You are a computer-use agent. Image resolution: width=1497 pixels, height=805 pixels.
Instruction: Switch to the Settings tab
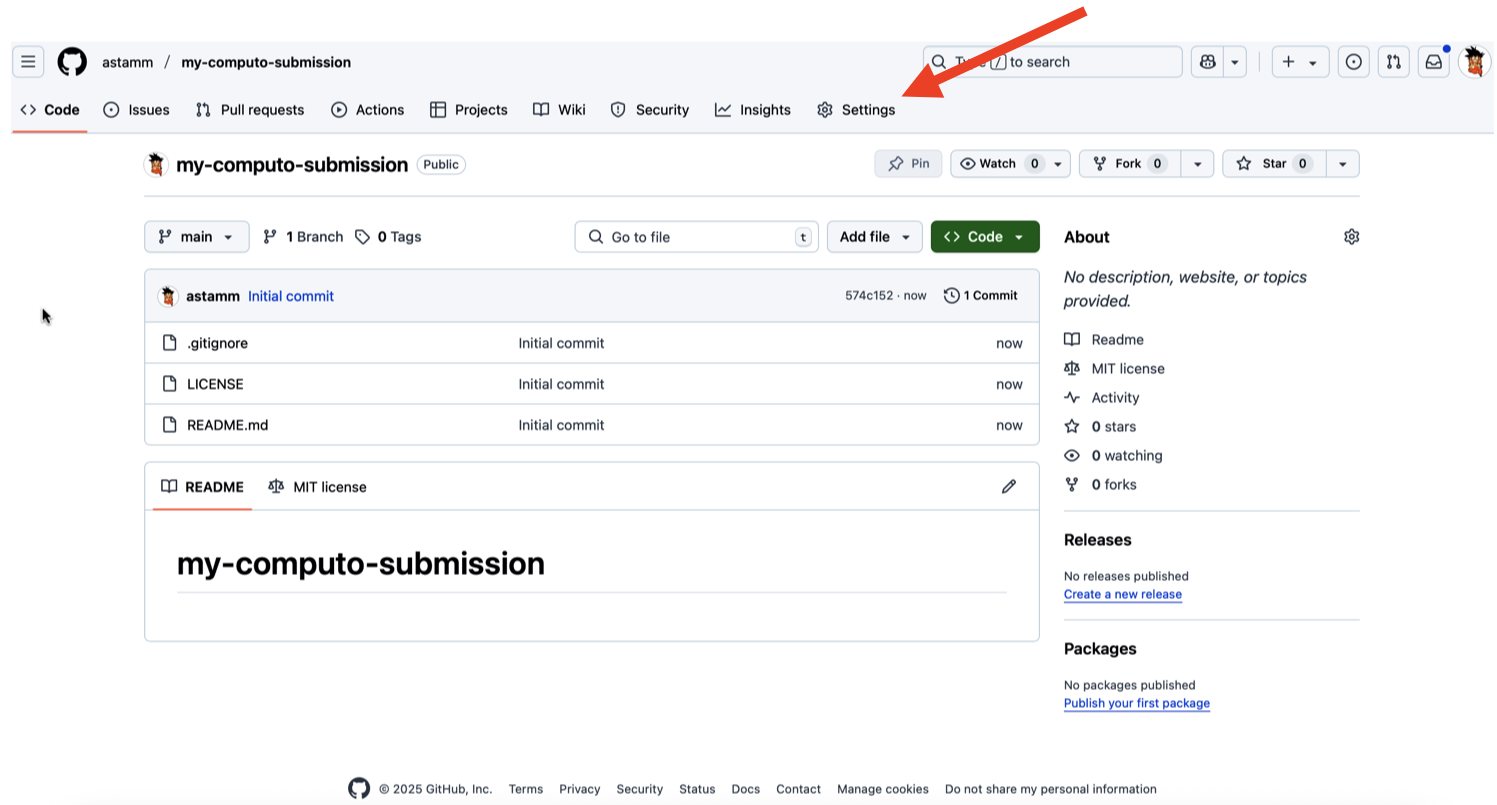(856, 110)
